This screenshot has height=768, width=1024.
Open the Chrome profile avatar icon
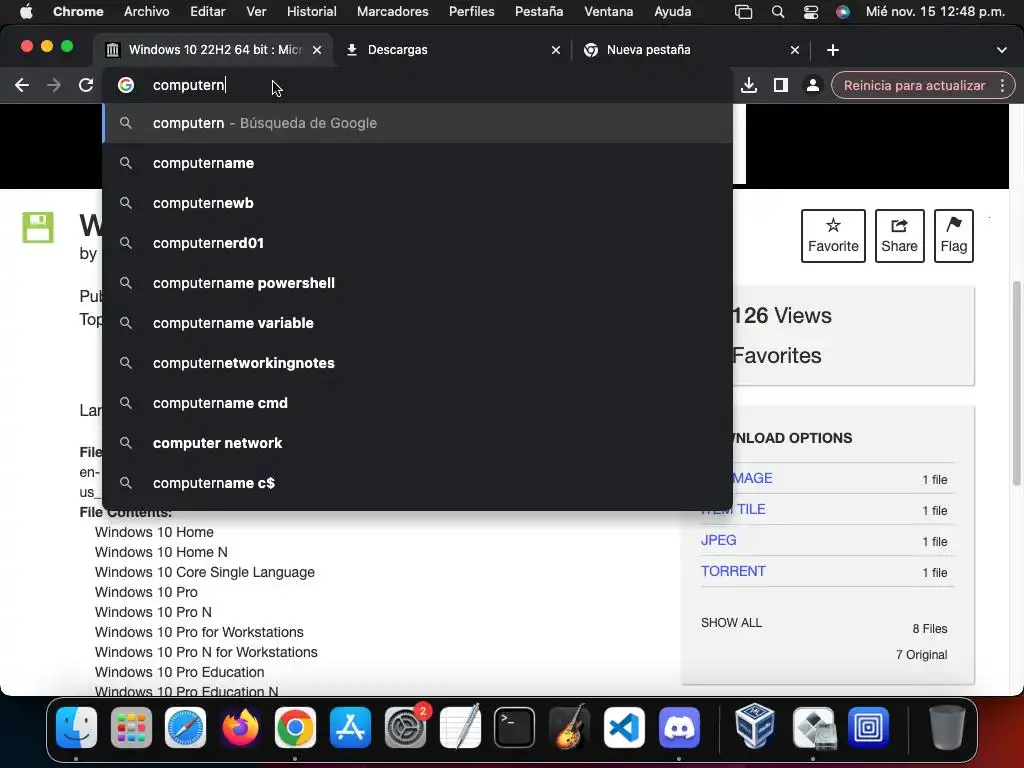coord(812,85)
